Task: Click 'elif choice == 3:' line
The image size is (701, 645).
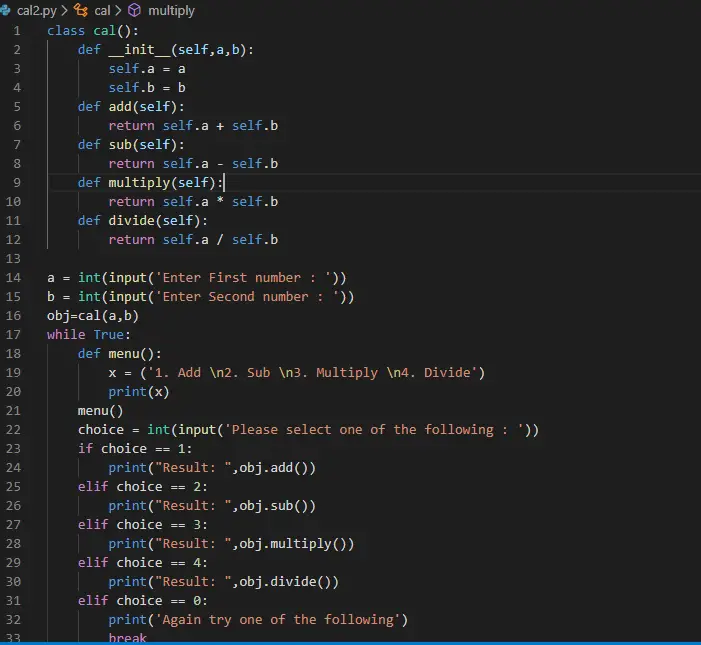Action: point(143,525)
